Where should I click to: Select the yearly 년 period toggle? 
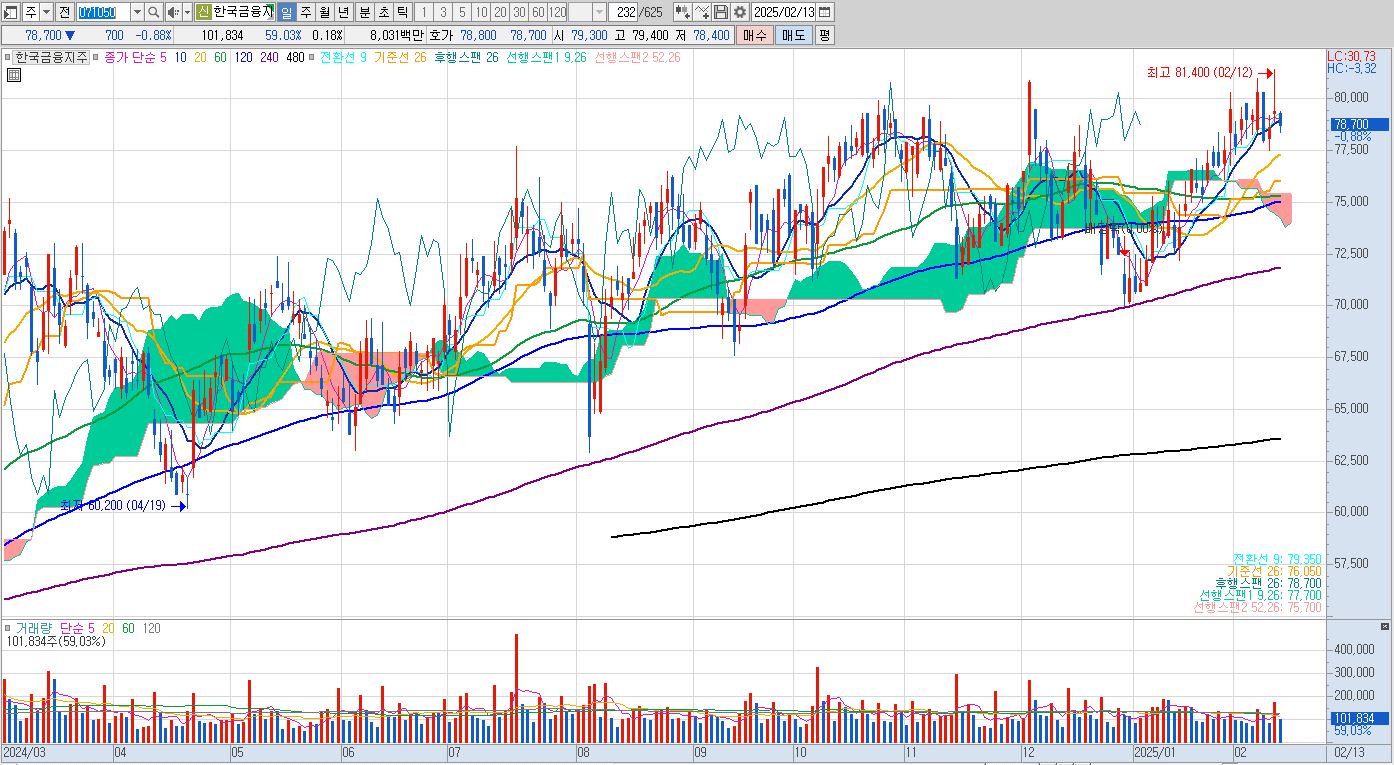coord(343,12)
